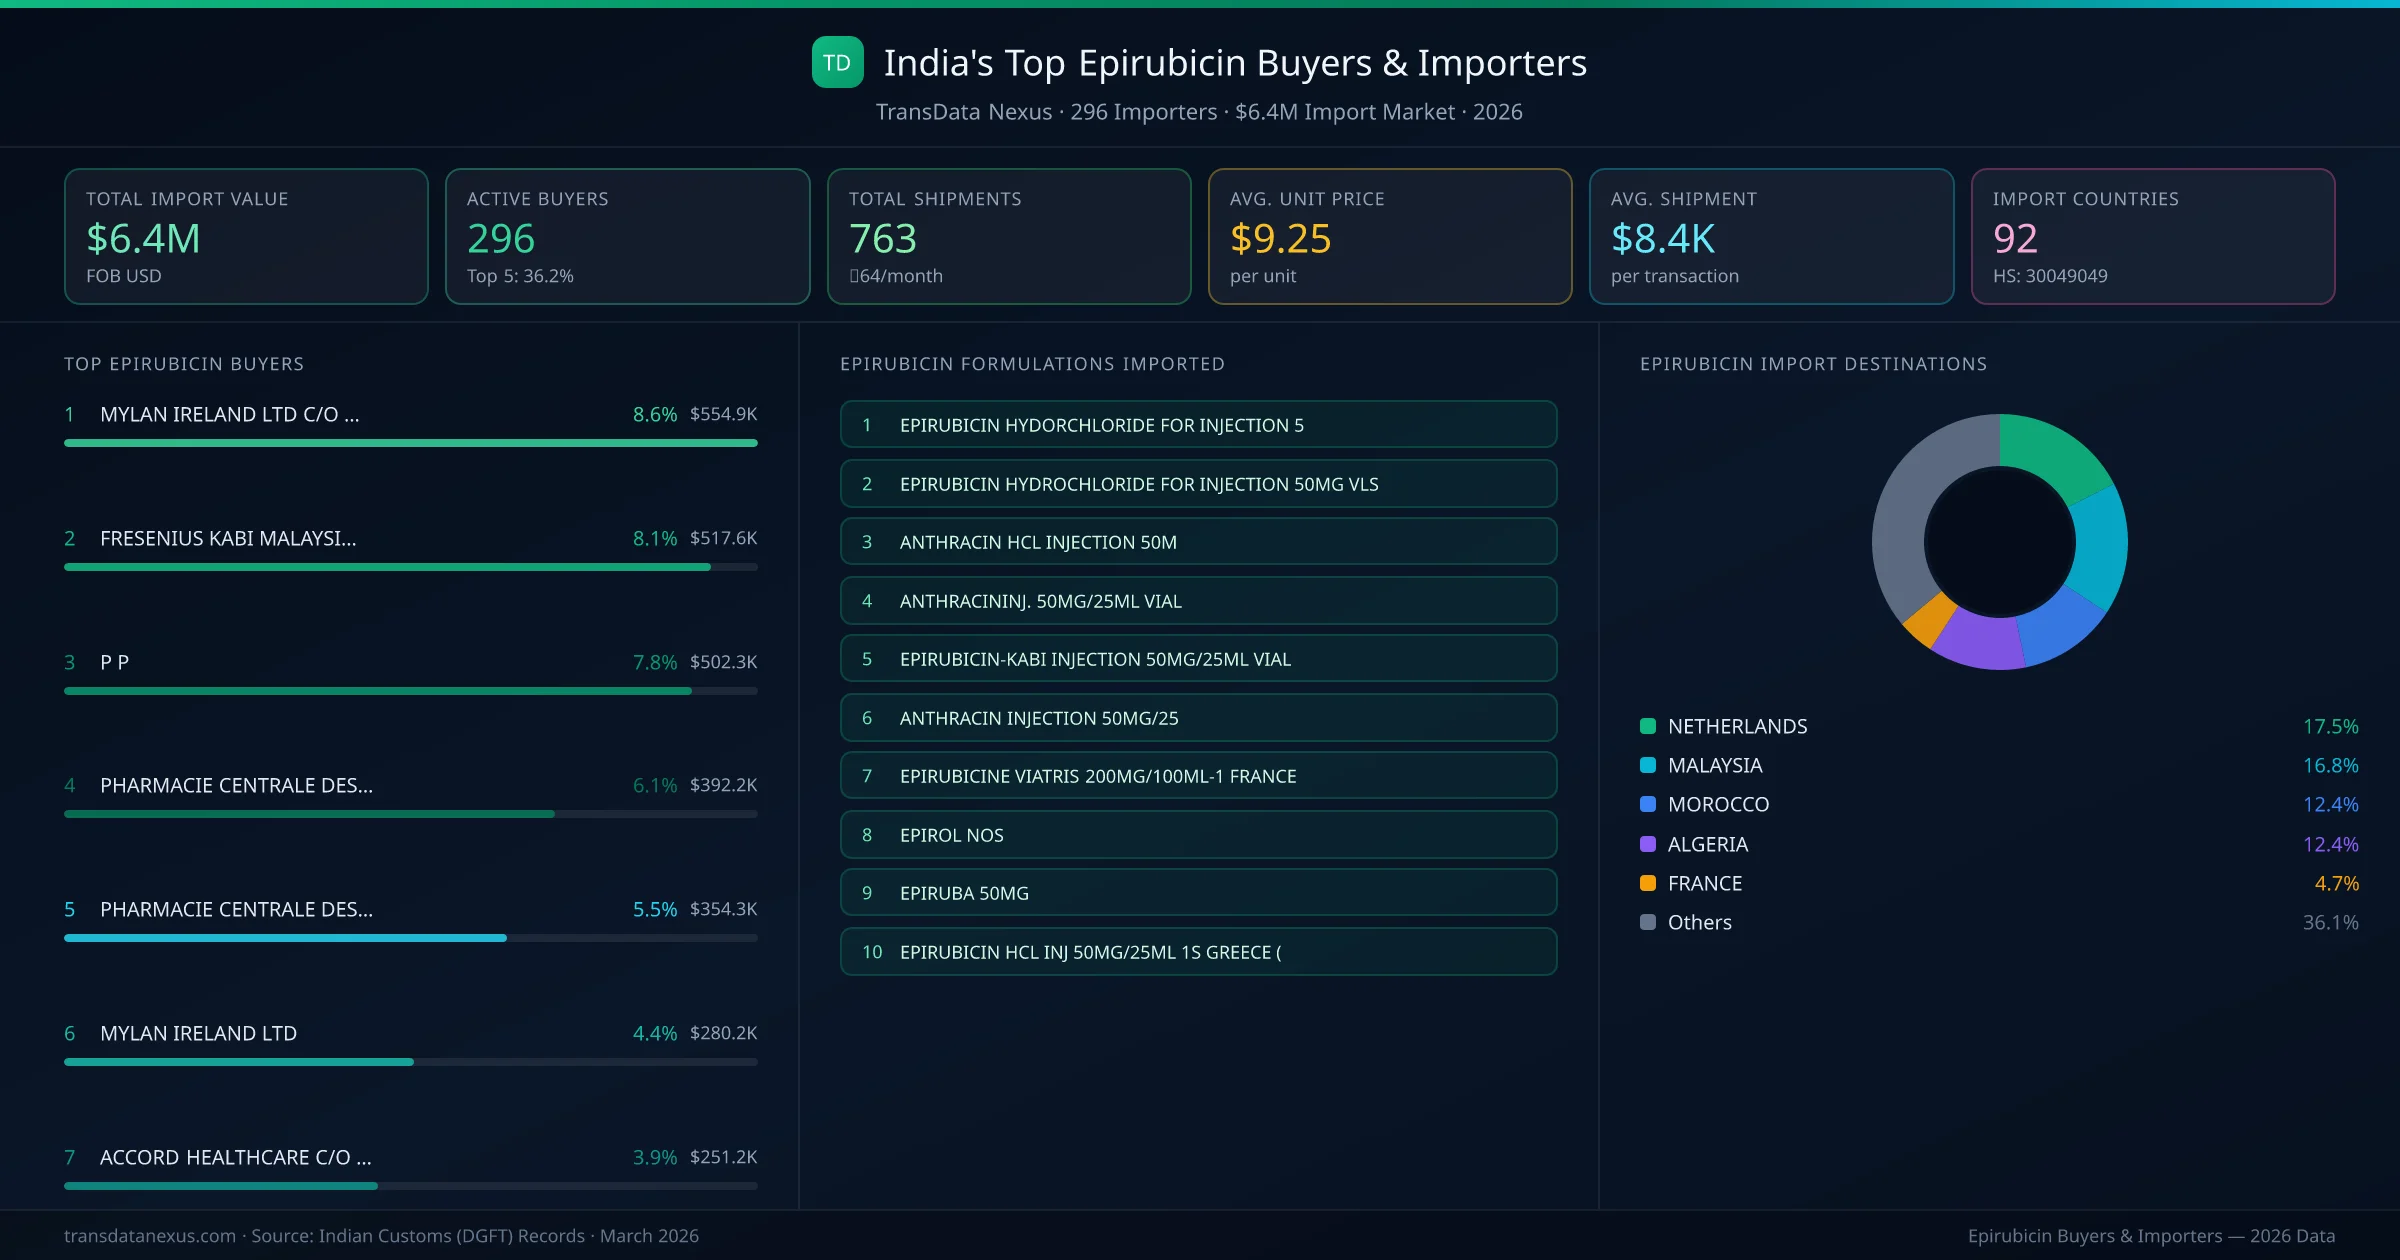Click the TD logo icon in the header
Viewport: 2400px width, 1260px height.
(837, 62)
